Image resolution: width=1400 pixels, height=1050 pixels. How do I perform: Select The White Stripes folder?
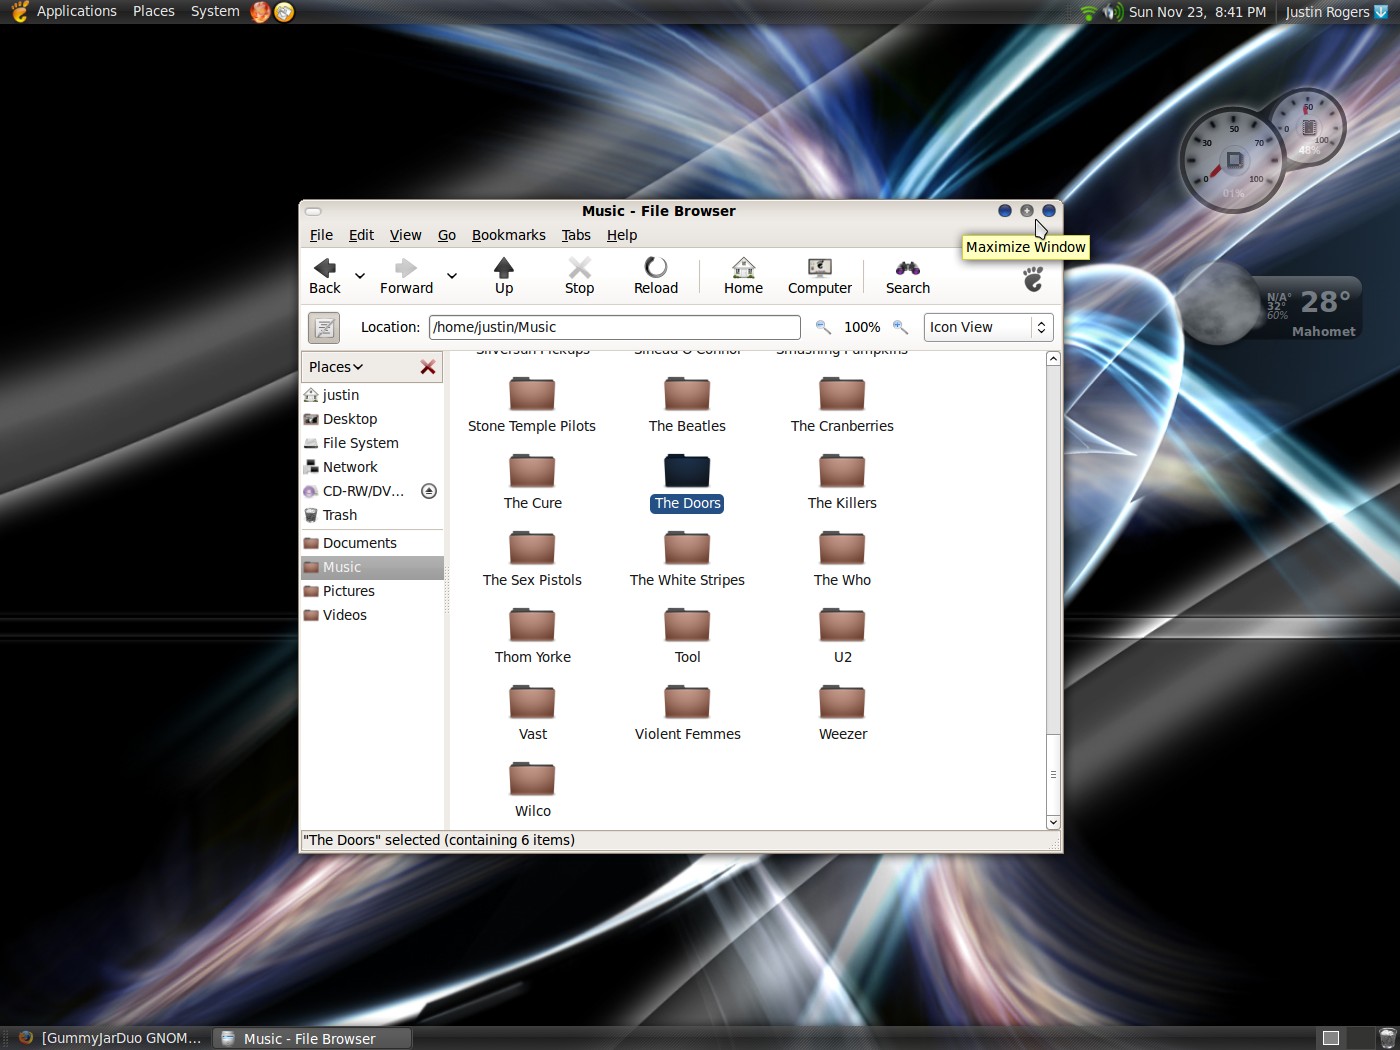tap(687, 559)
